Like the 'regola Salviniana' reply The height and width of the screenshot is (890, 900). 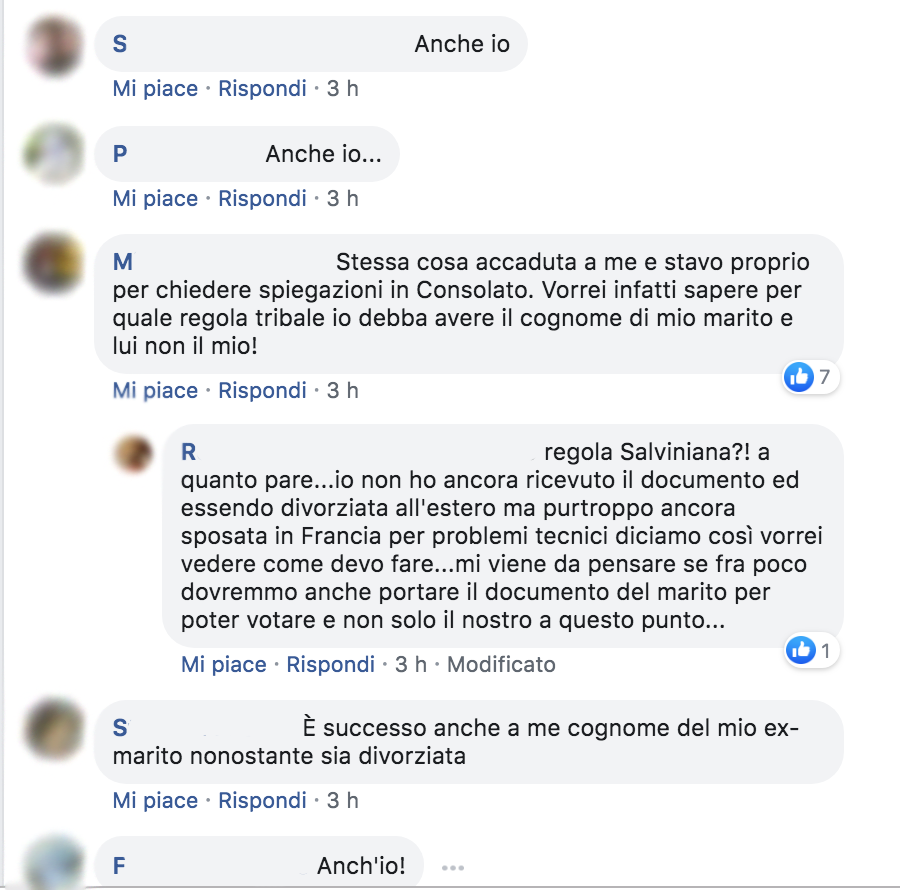pos(224,664)
